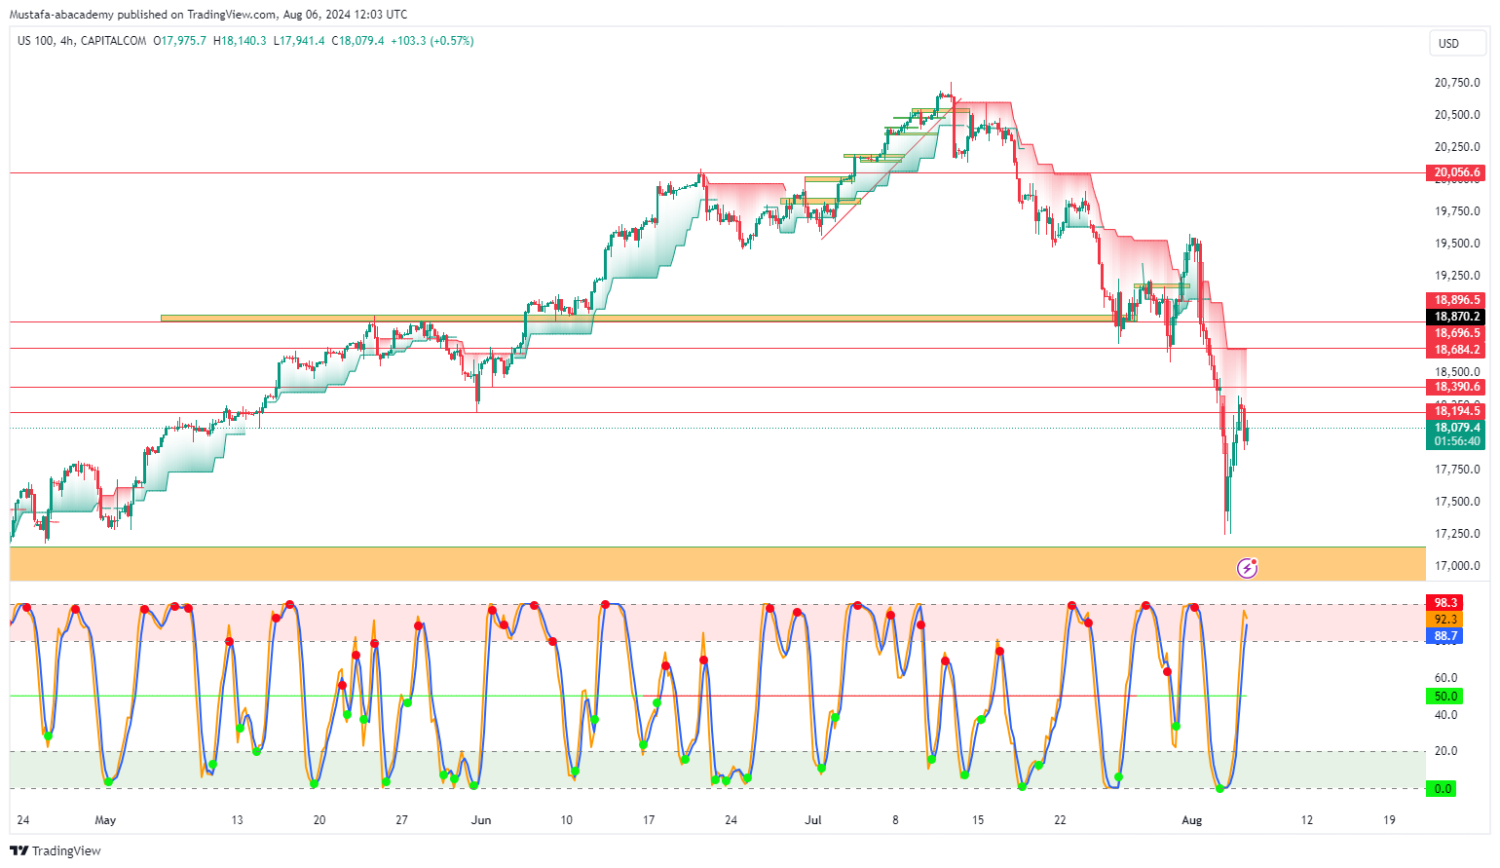Click the 17,250.0 price axis tick
Viewport: 1500px width, 868px height.
tap(1457, 534)
